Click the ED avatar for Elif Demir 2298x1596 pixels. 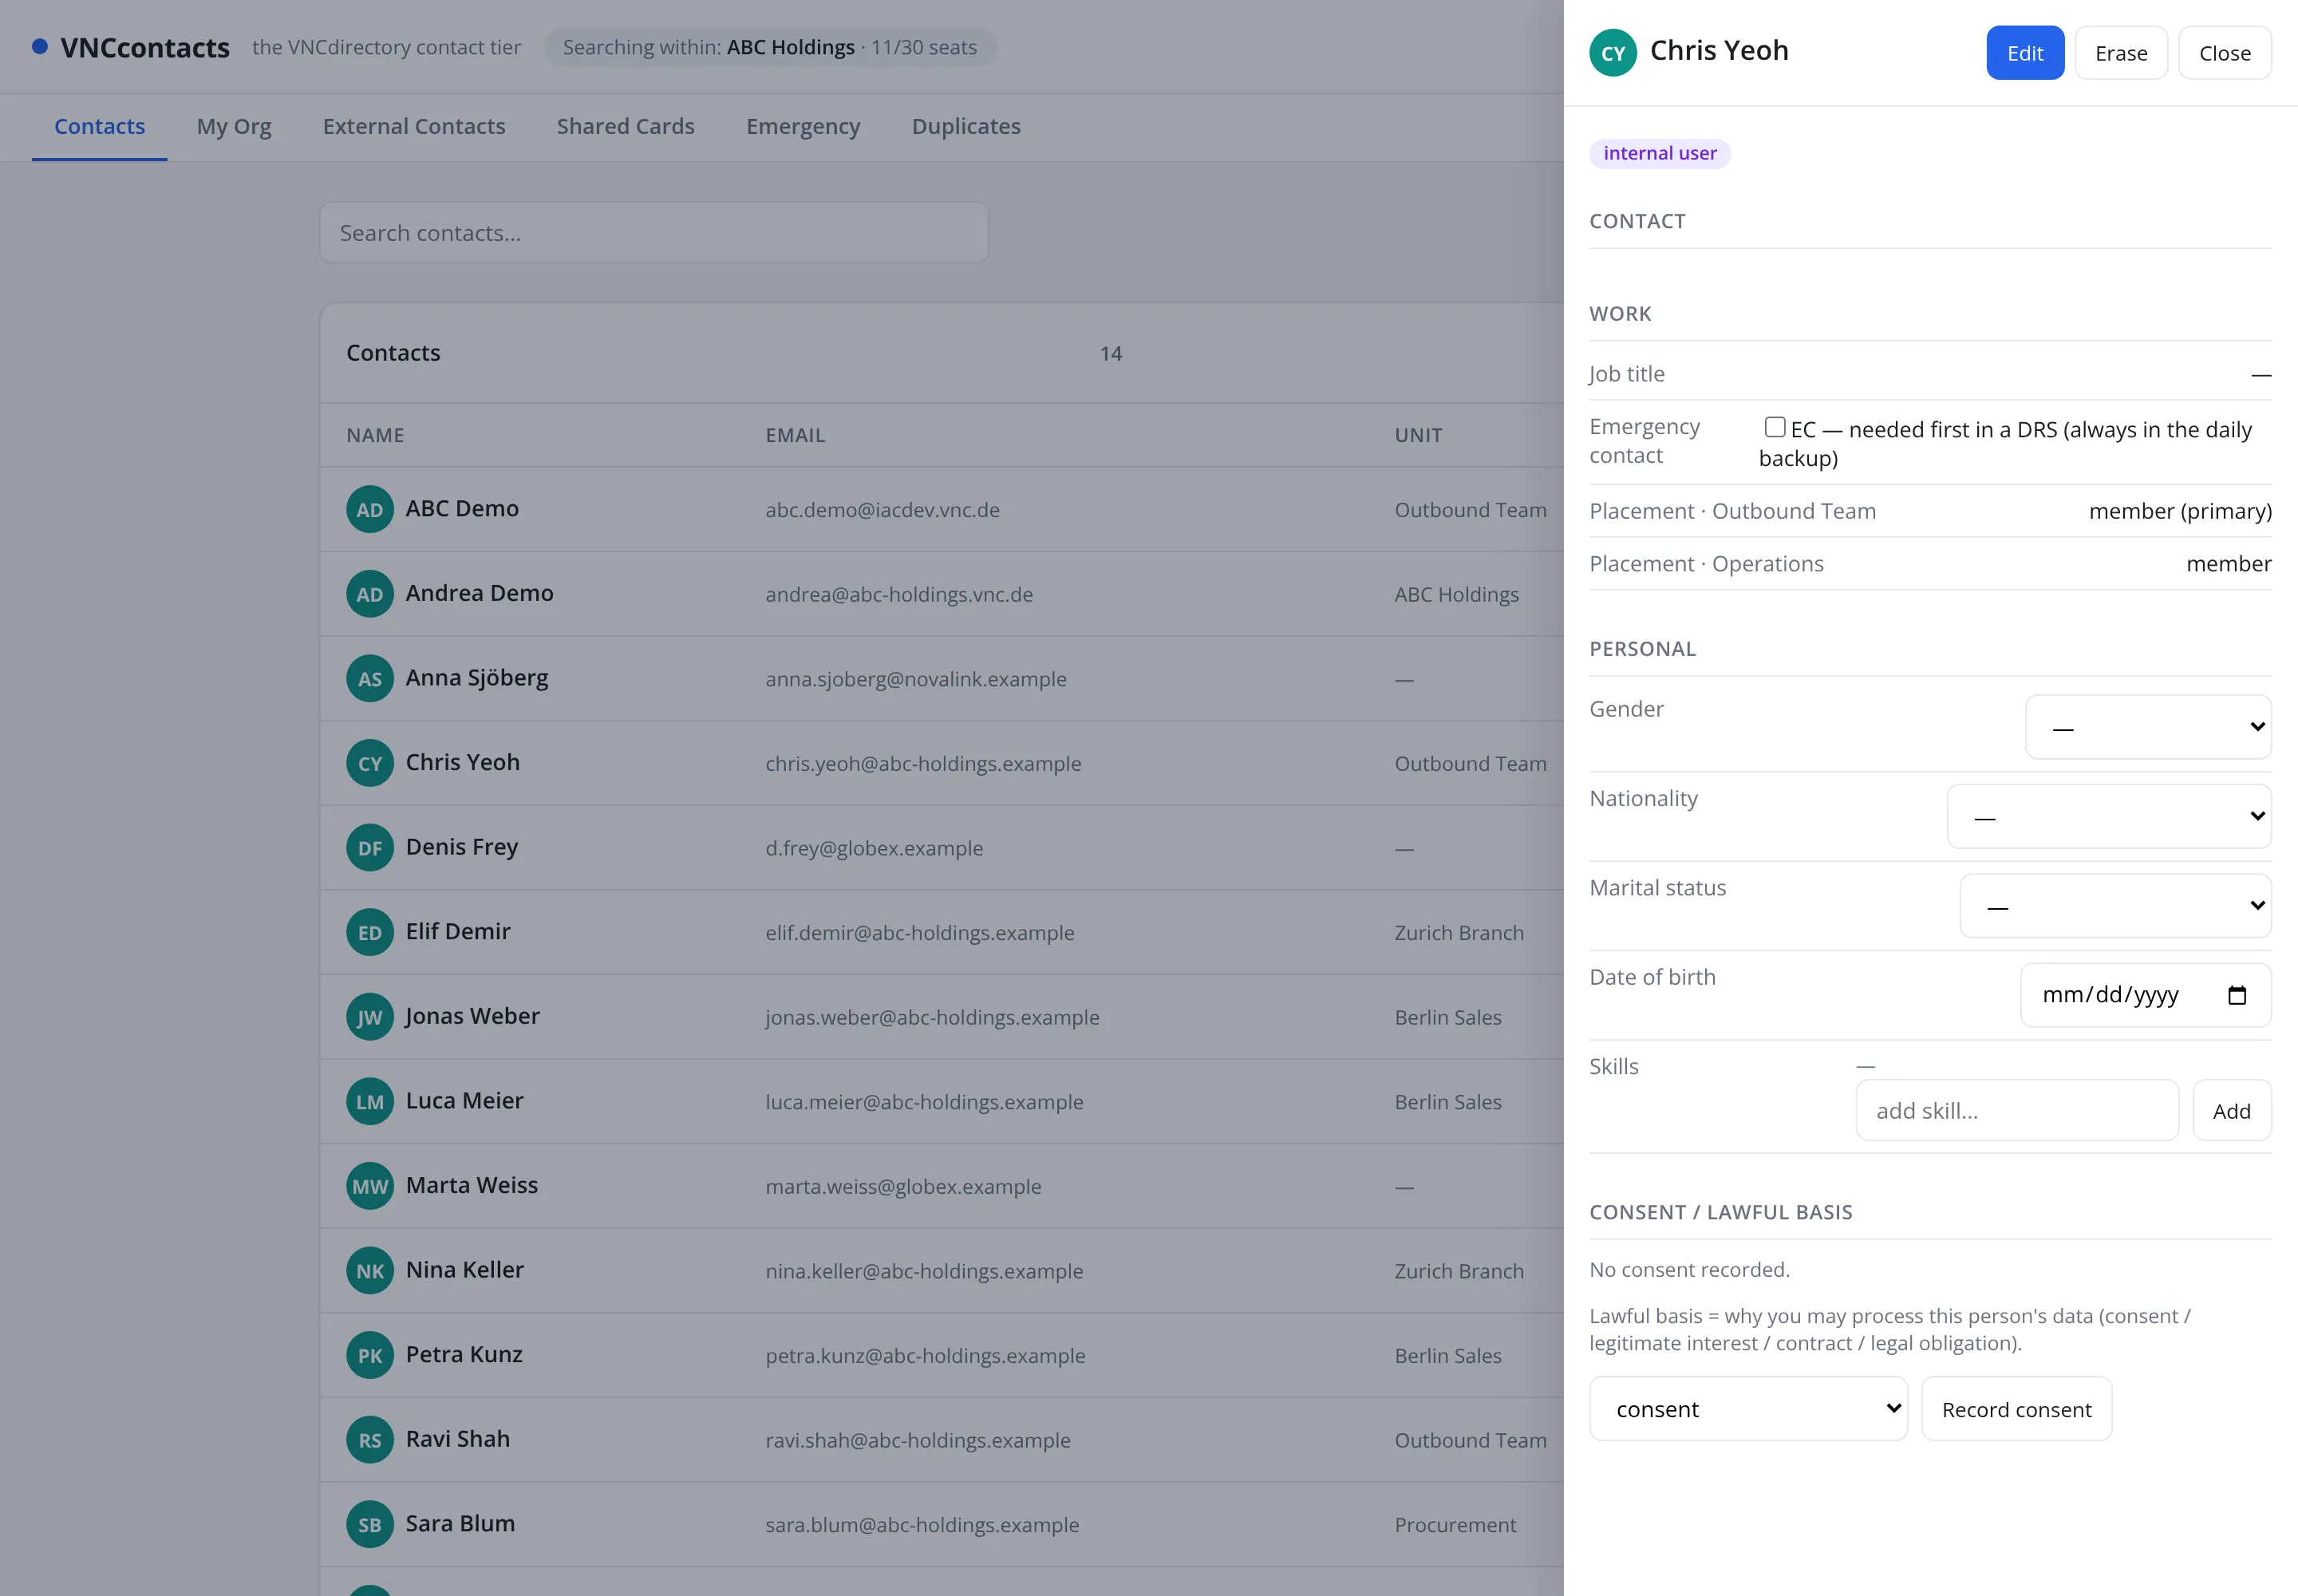[369, 933]
